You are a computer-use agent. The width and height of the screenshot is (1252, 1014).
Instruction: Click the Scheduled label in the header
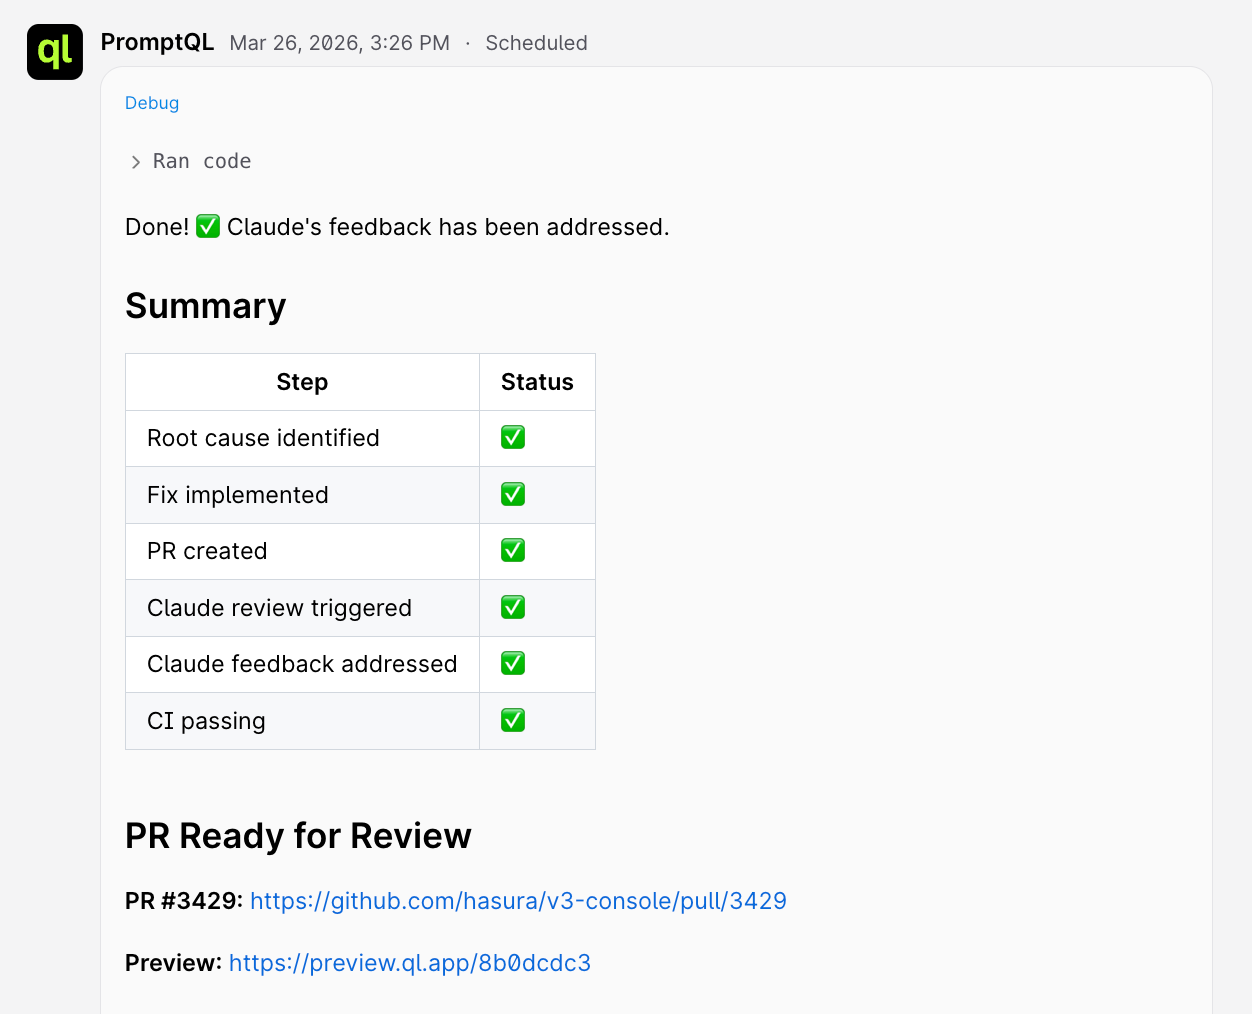pos(536,43)
